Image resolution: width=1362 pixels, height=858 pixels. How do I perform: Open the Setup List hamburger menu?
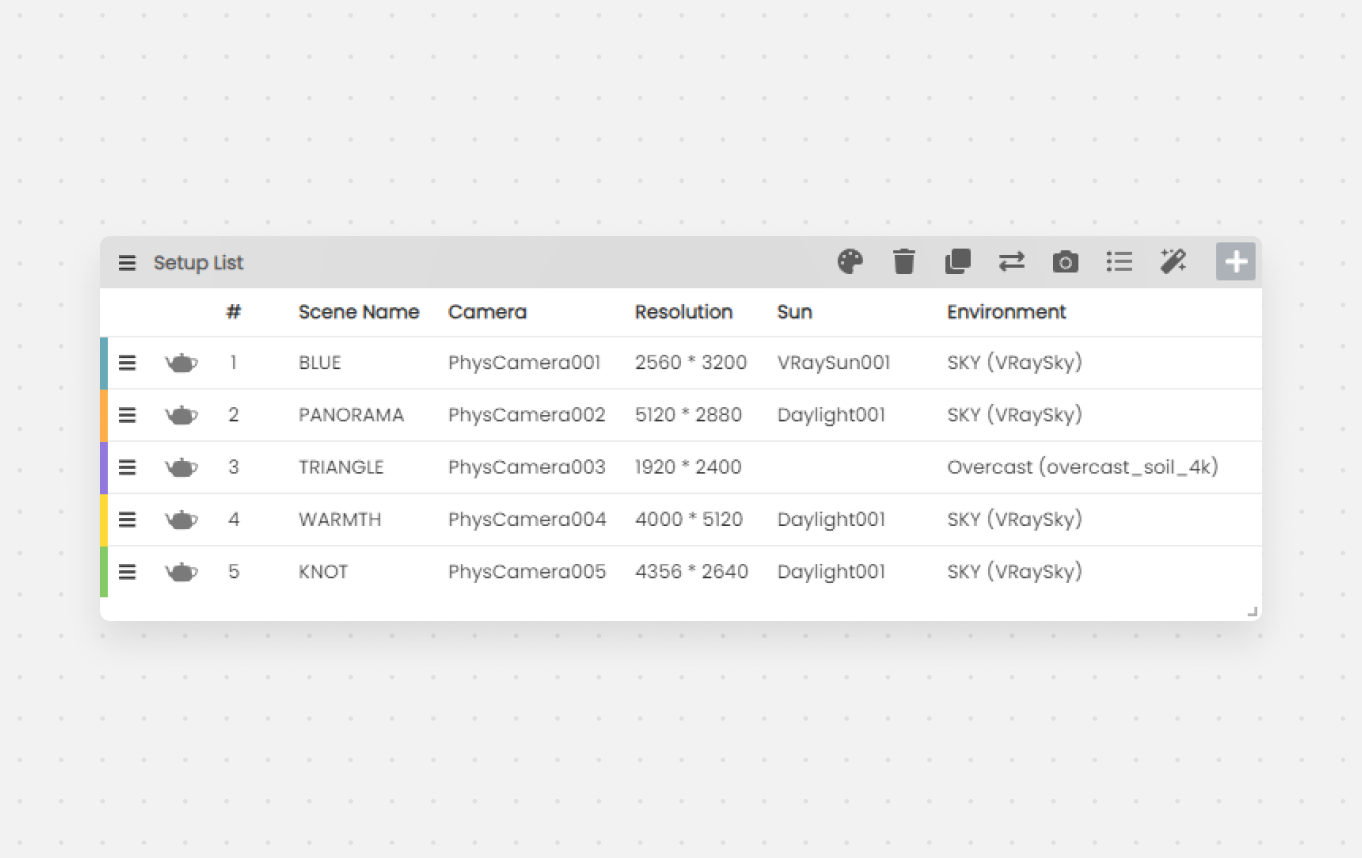pyautogui.click(x=127, y=263)
